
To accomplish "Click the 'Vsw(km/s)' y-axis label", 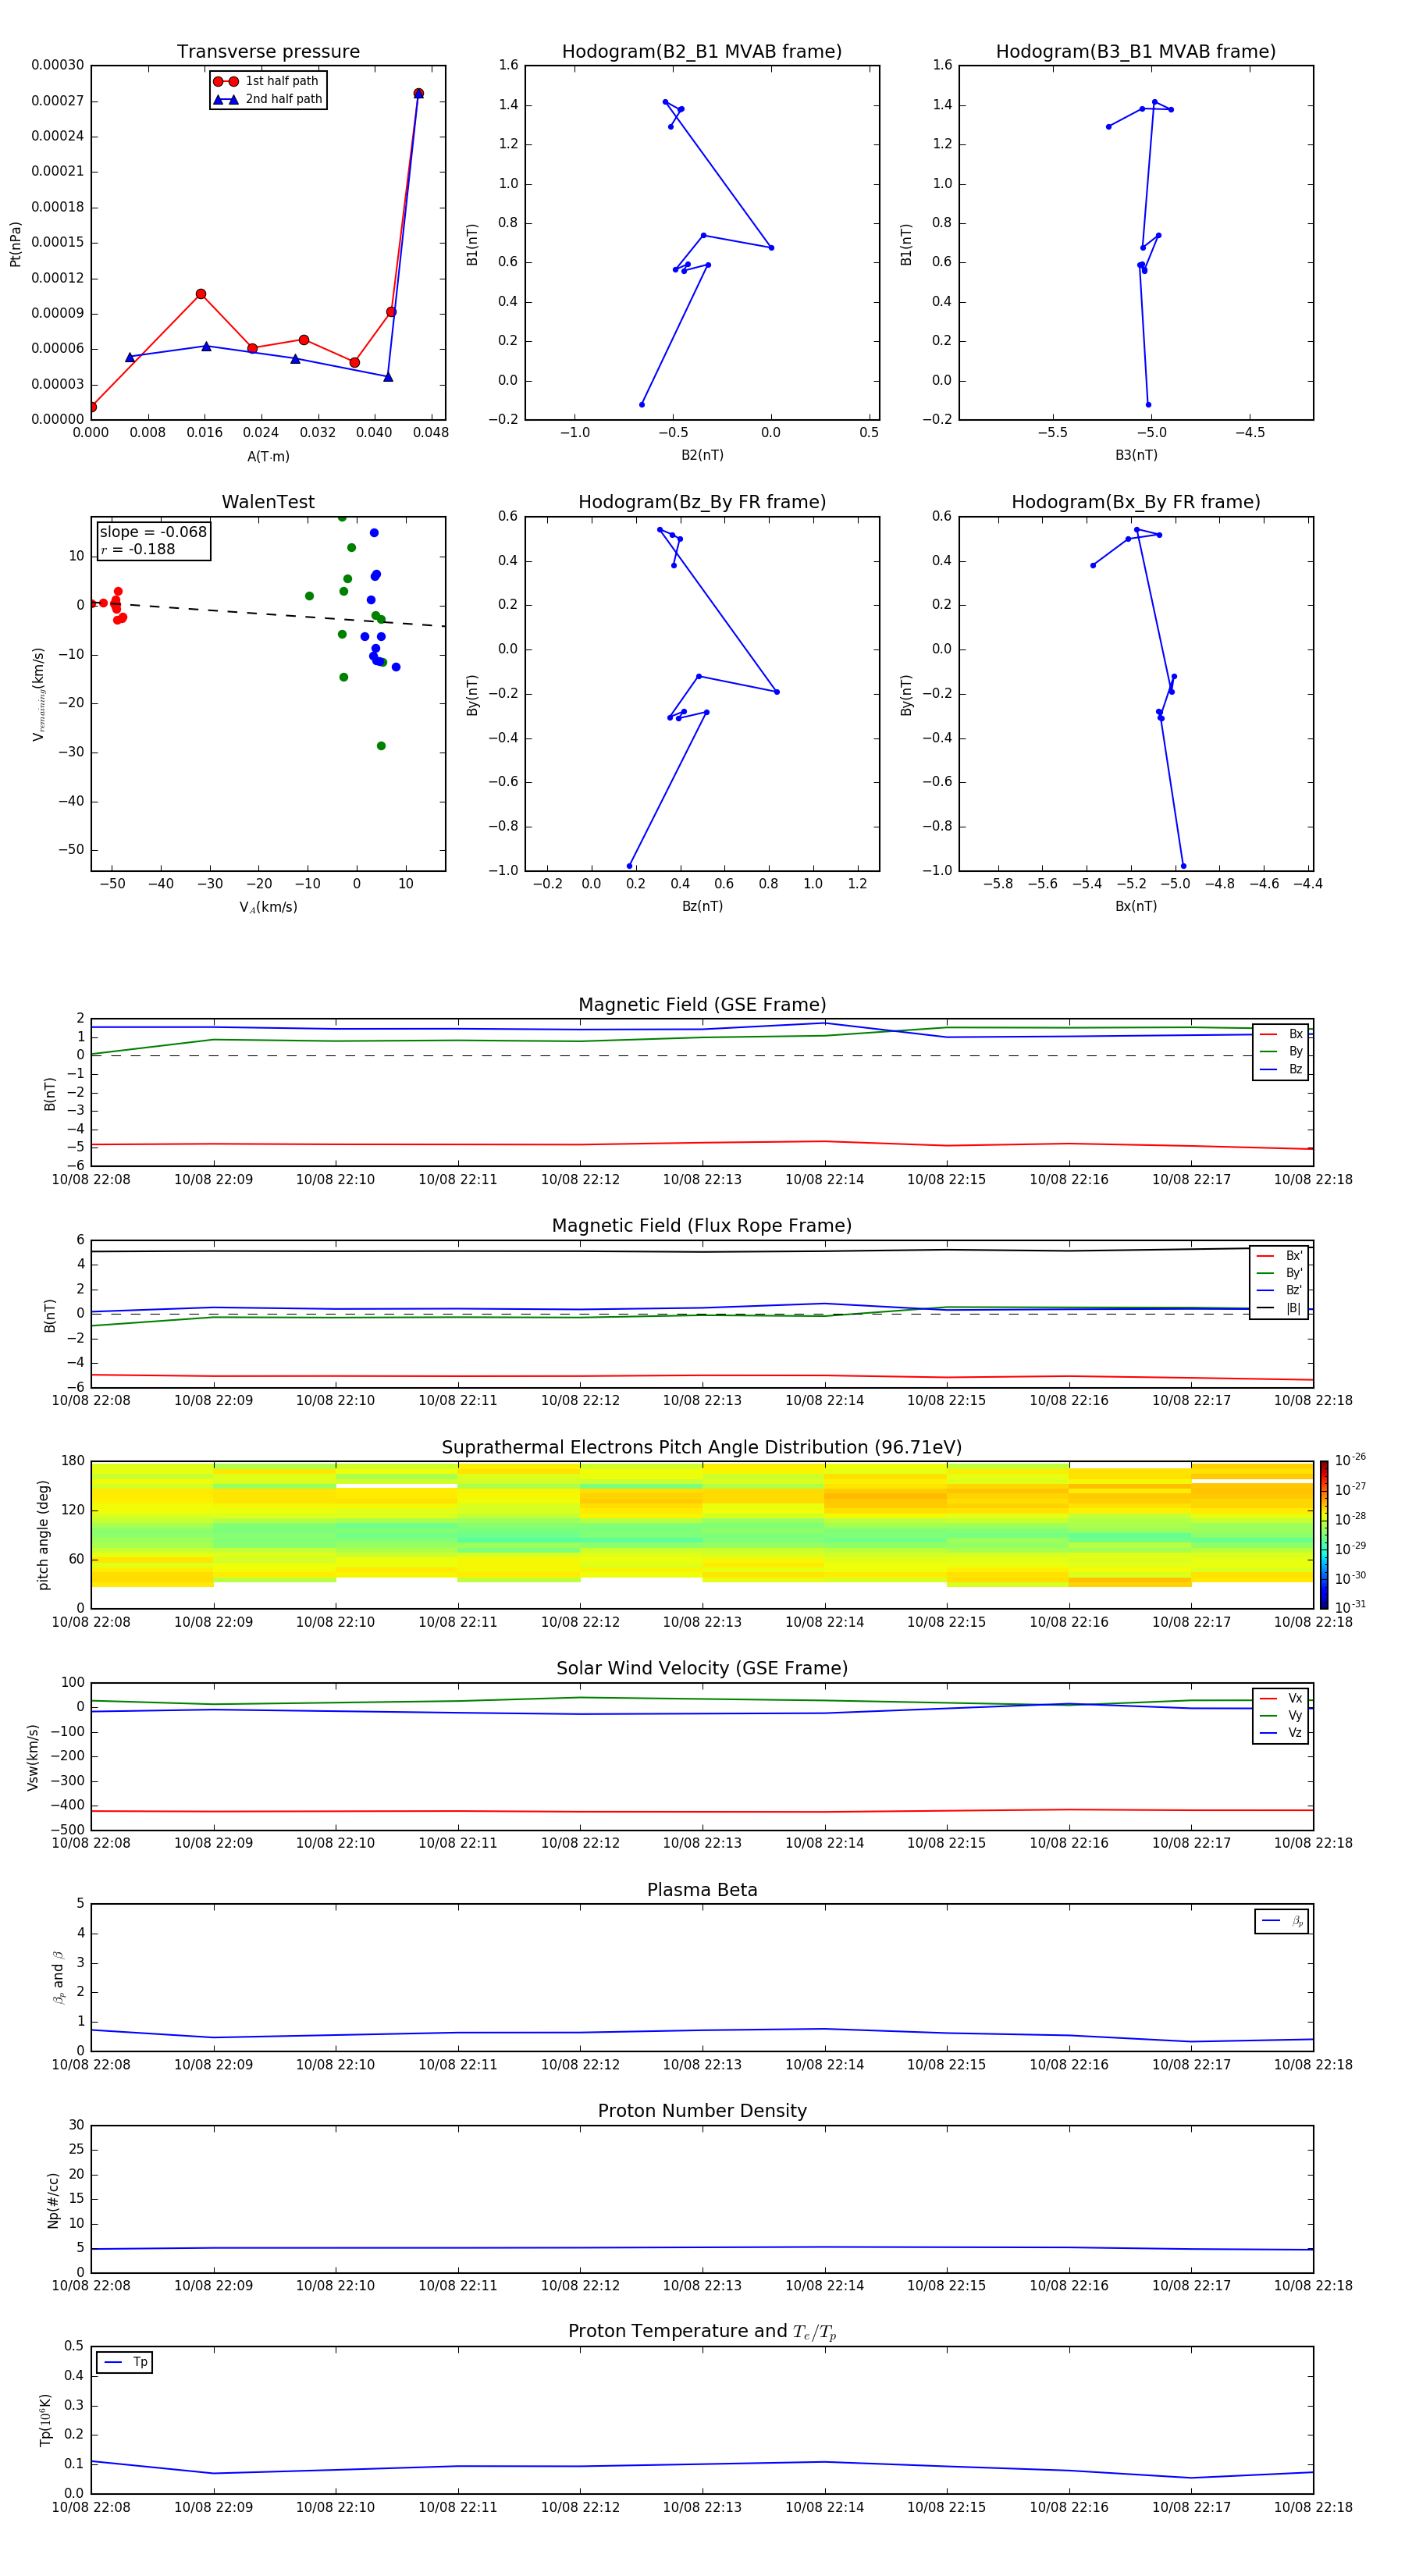I will pyautogui.click(x=33, y=1757).
